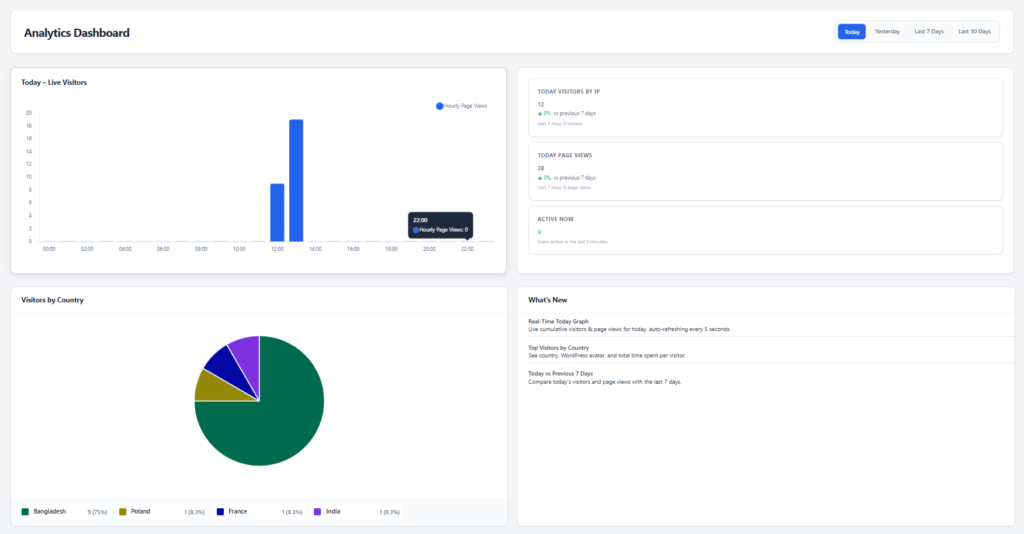Screen dimensions: 1024x534
Task: Click the green arrow under Today Page Views
Action: click(x=540, y=177)
